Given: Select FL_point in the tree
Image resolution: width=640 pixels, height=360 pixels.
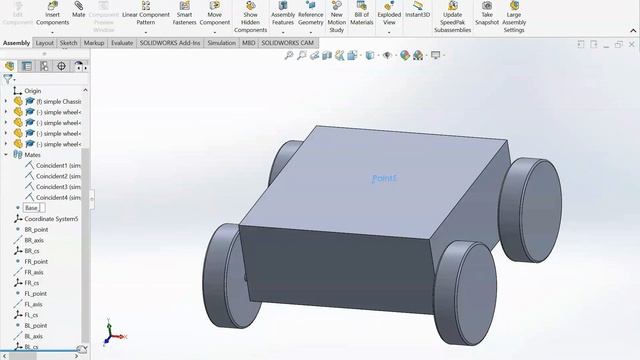Looking at the screenshot, I should [x=36, y=293].
